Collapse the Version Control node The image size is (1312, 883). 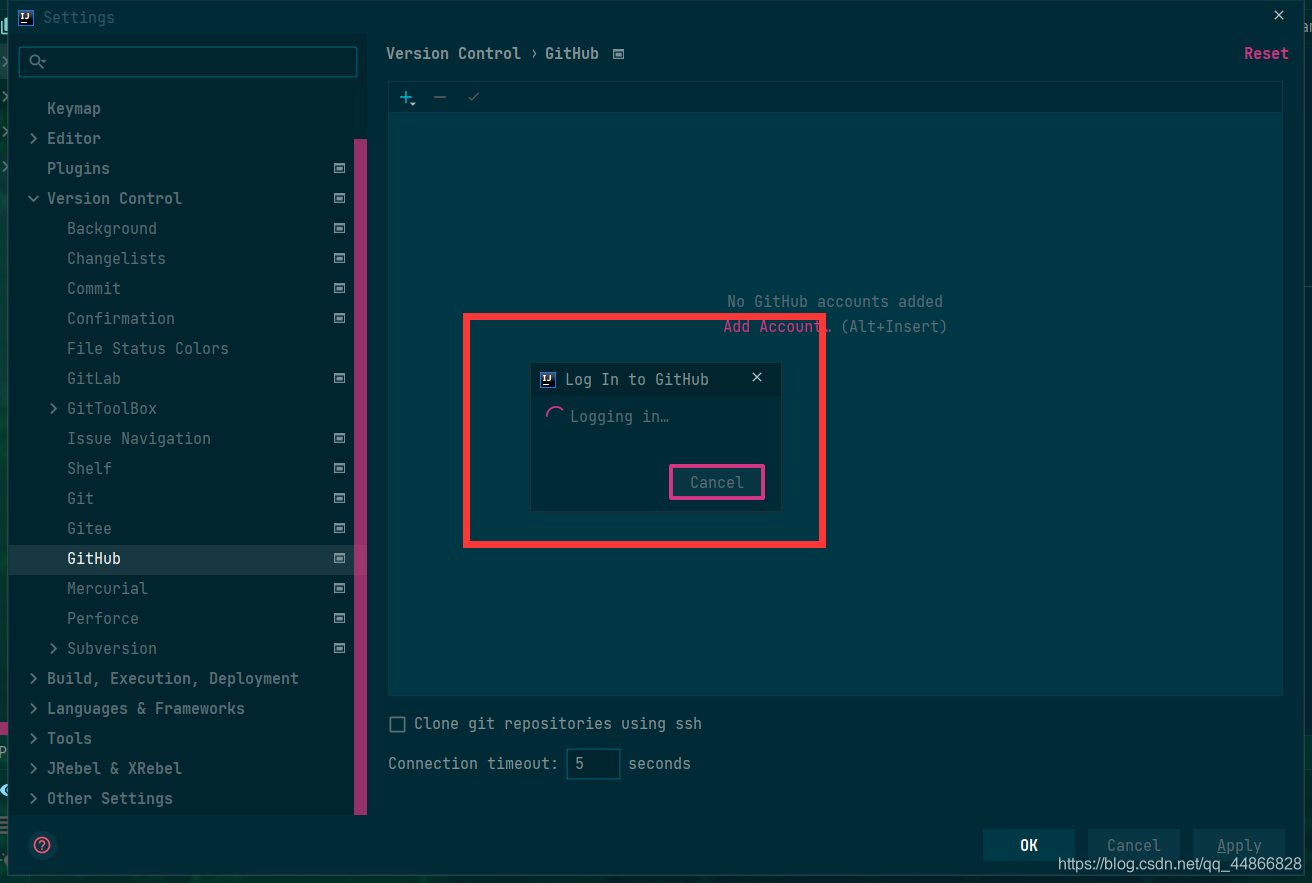pyautogui.click(x=34, y=198)
